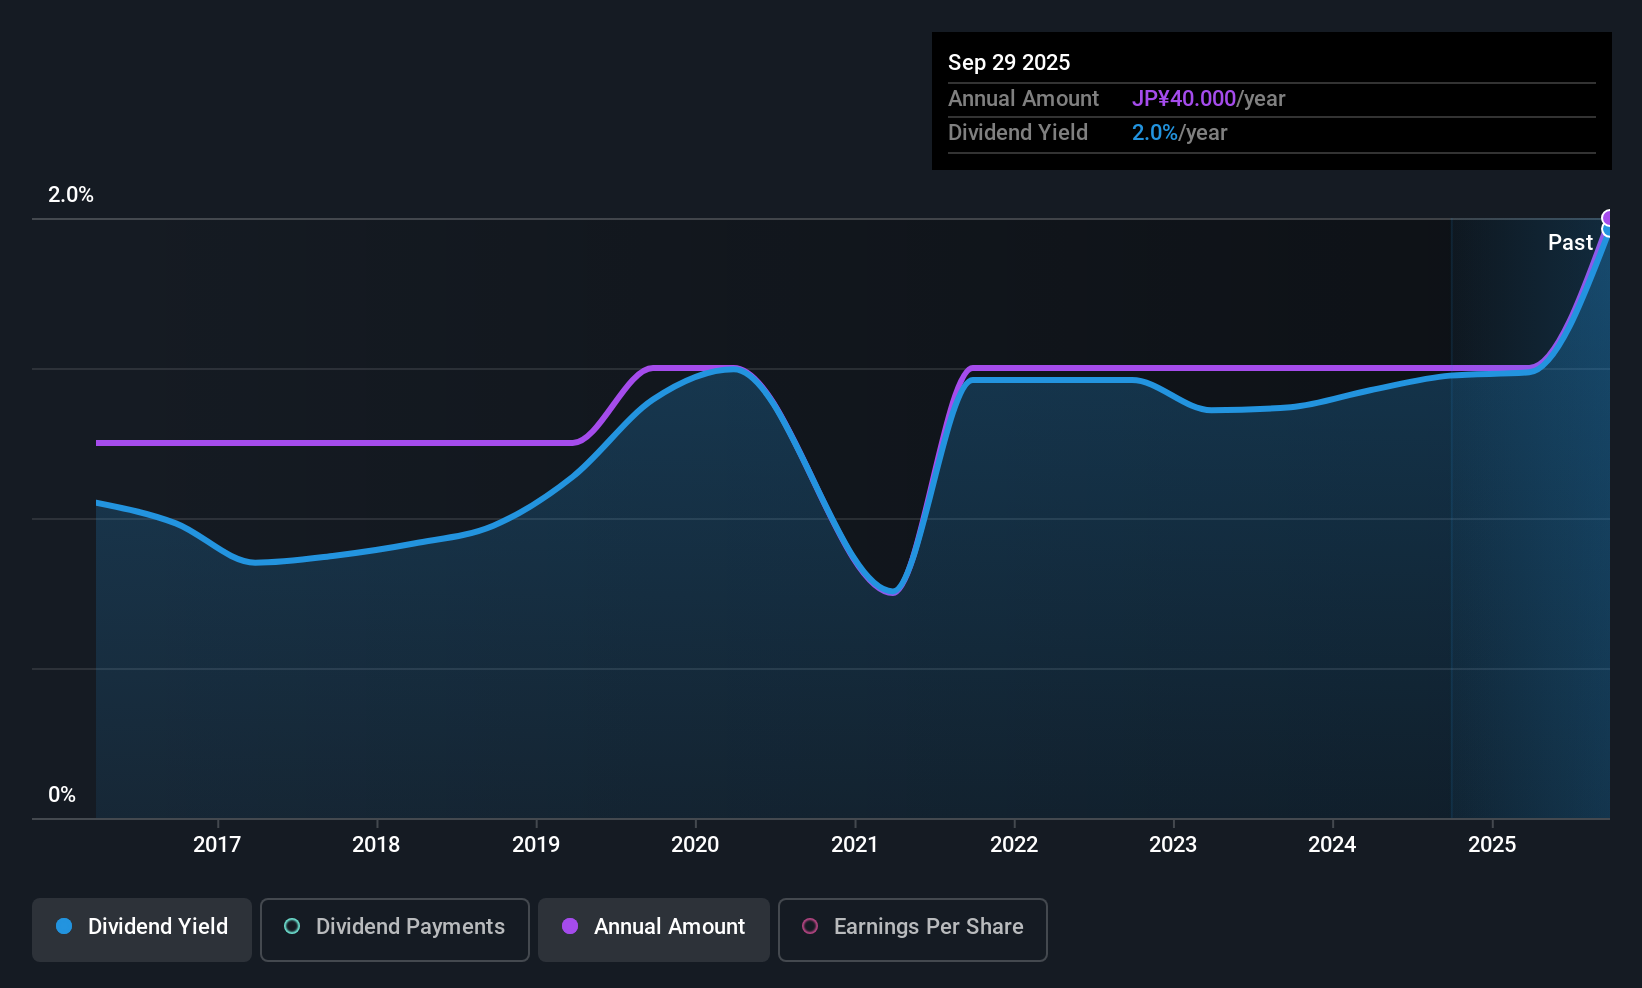Toggle the Dividend Yield series label
Viewport: 1642px width, 988px height.
(x=158, y=927)
